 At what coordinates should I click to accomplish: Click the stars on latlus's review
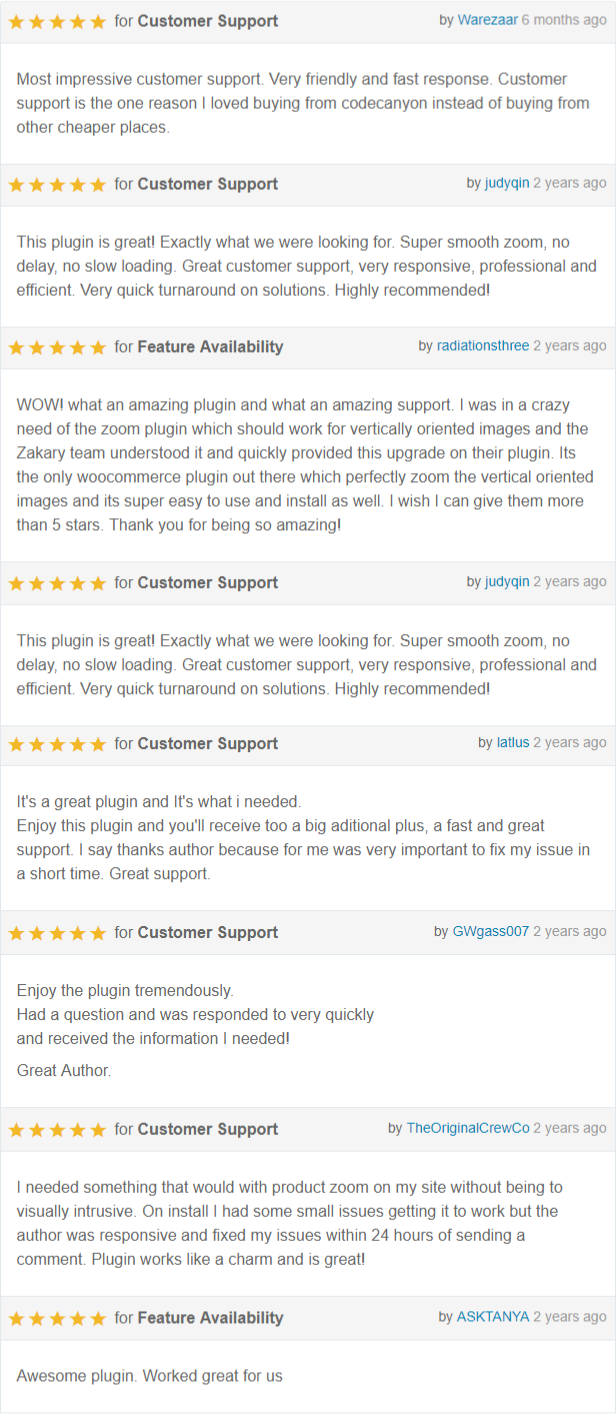coord(57,744)
